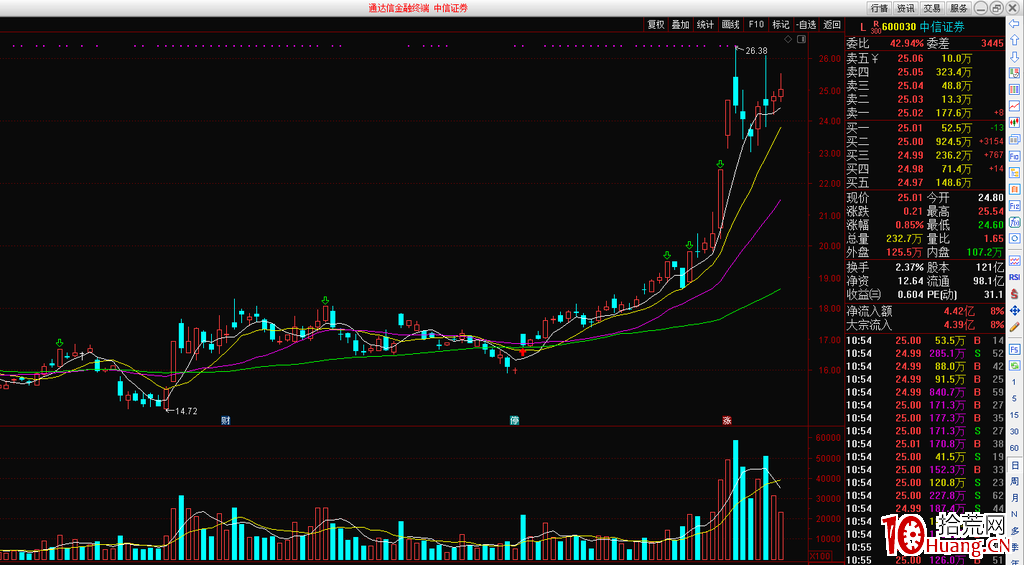Go back with the 返回 button

(831, 25)
